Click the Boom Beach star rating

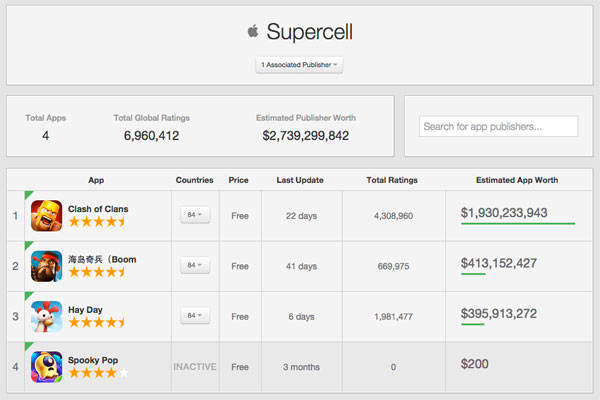click(x=97, y=272)
